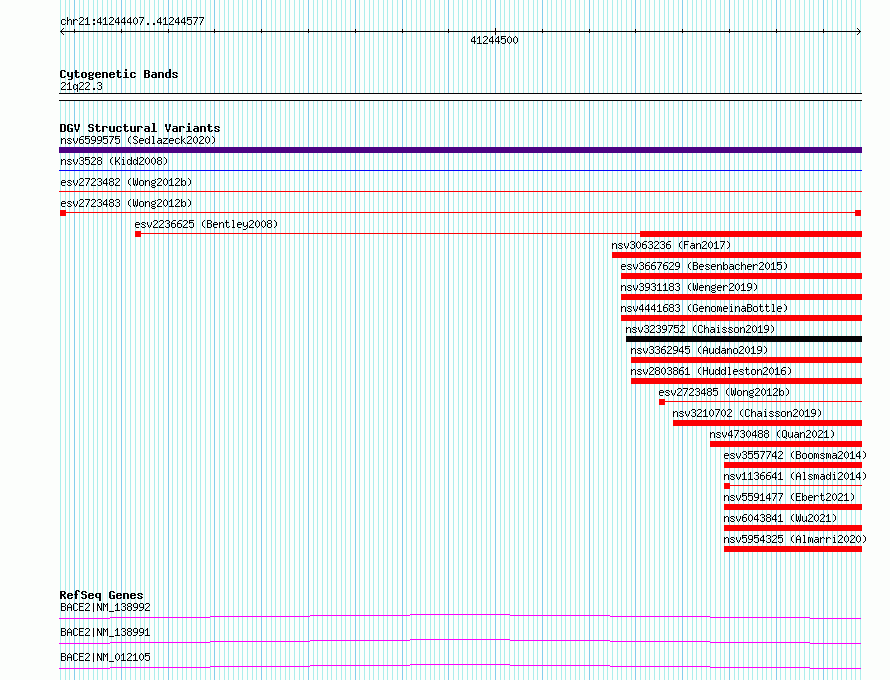Click the dark purple nsv6599575 variant bar
Viewport: 890px width, 680px height.
click(x=460, y=150)
